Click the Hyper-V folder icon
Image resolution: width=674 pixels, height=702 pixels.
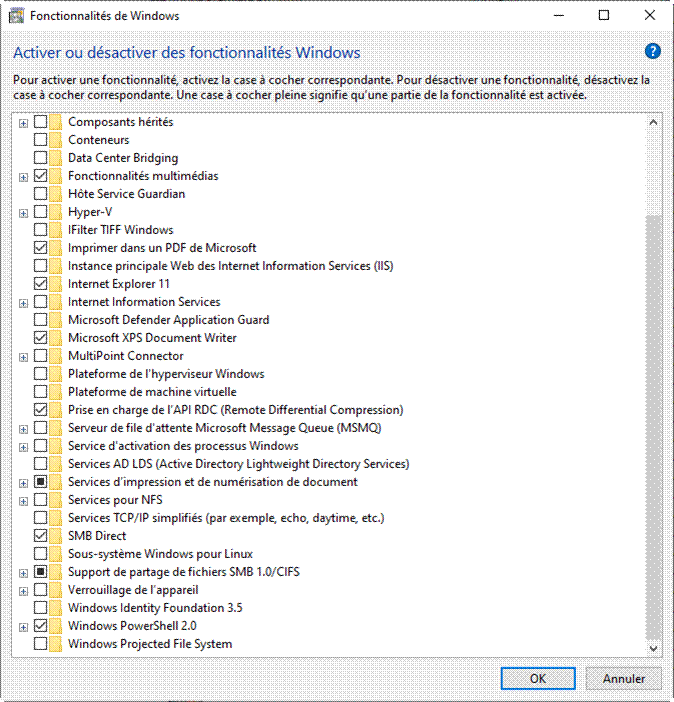[56, 212]
